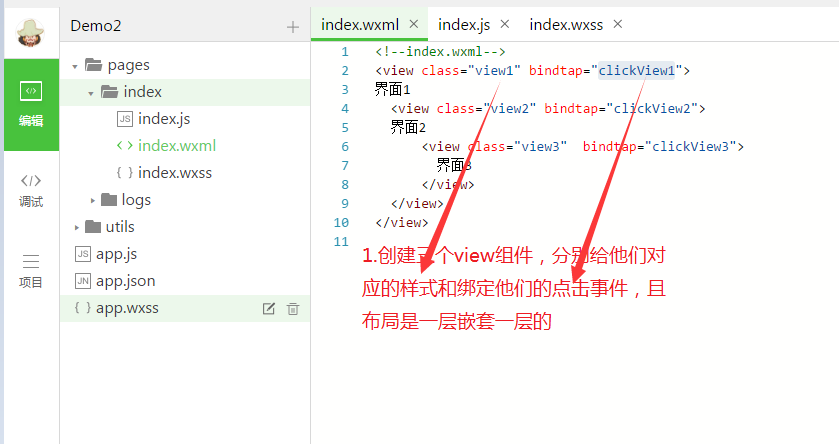This screenshot has height=444, width=839.
Task: Click the user avatar icon
Action: [x=30, y=28]
